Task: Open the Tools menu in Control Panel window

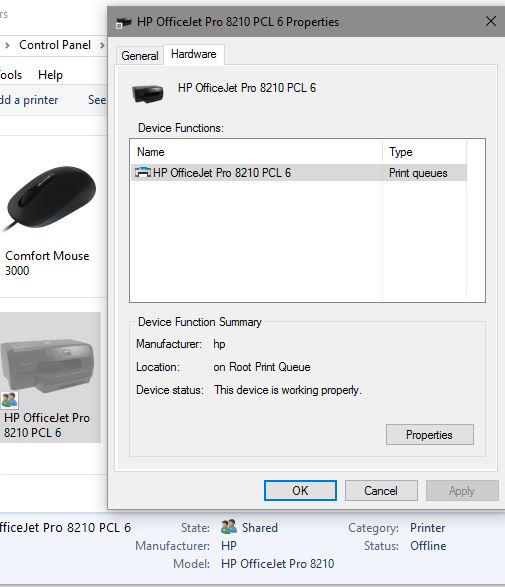Action: pyautogui.click(x=10, y=75)
